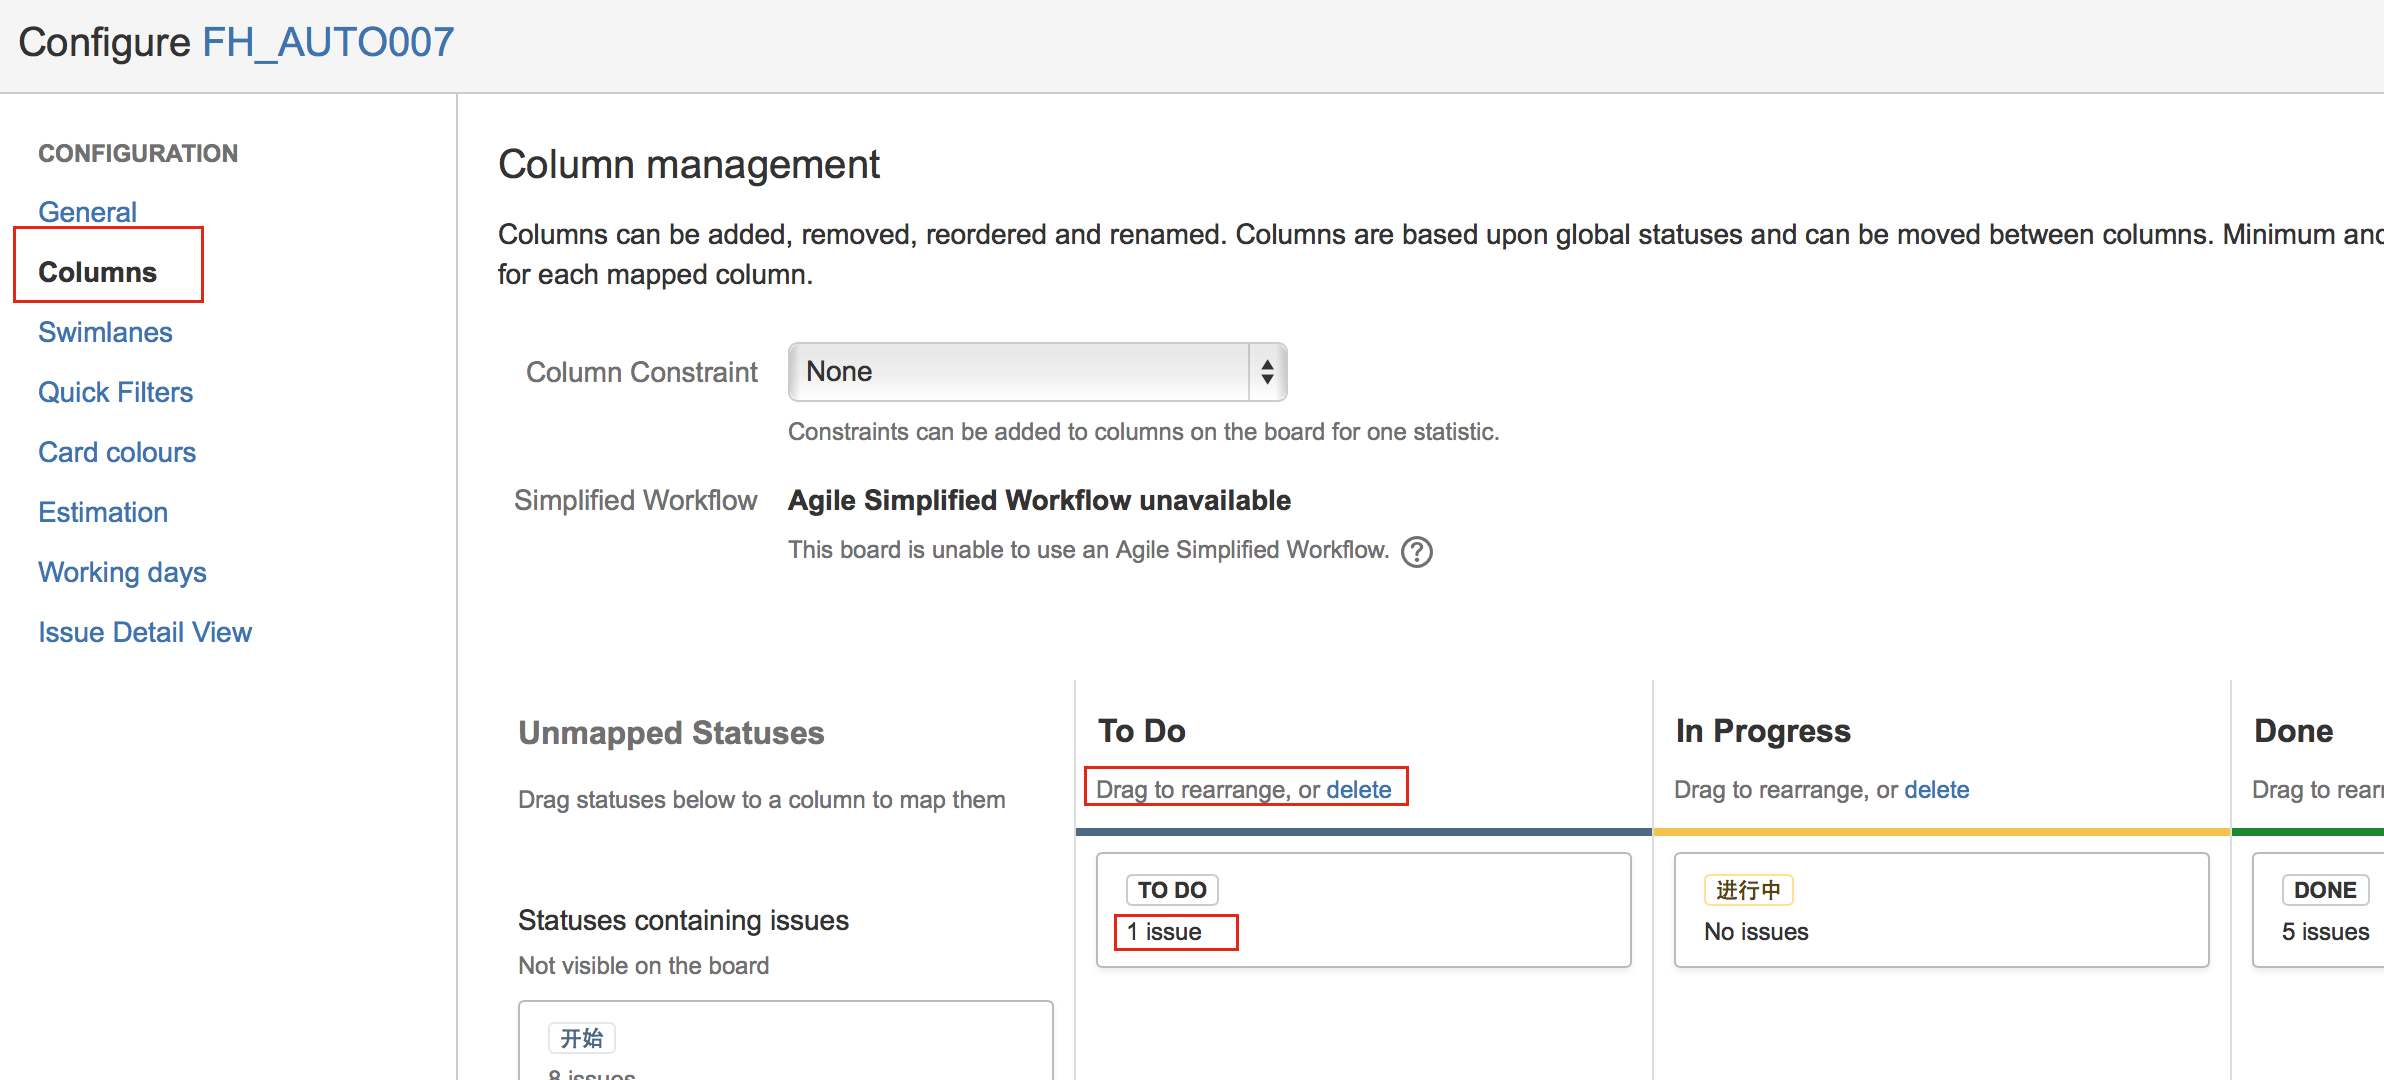Click the 开始 unmapped status card
The width and height of the screenshot is (2384, 1080).
coord(582,1038)
